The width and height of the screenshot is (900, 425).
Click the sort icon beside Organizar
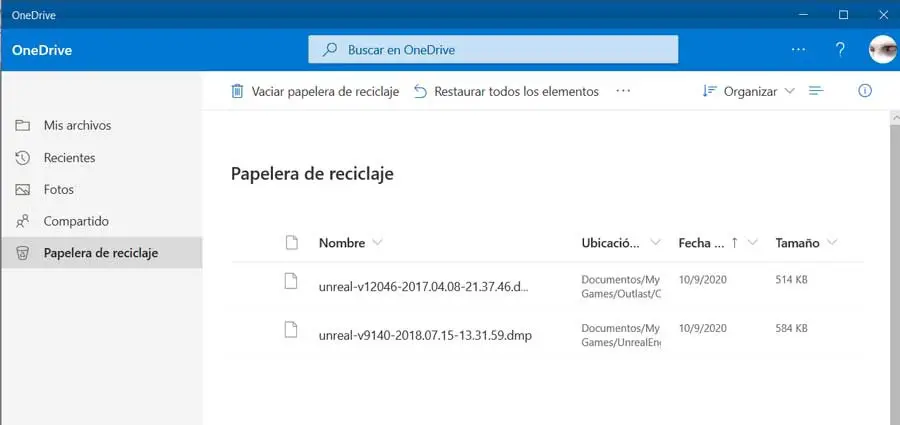(709, 91)
